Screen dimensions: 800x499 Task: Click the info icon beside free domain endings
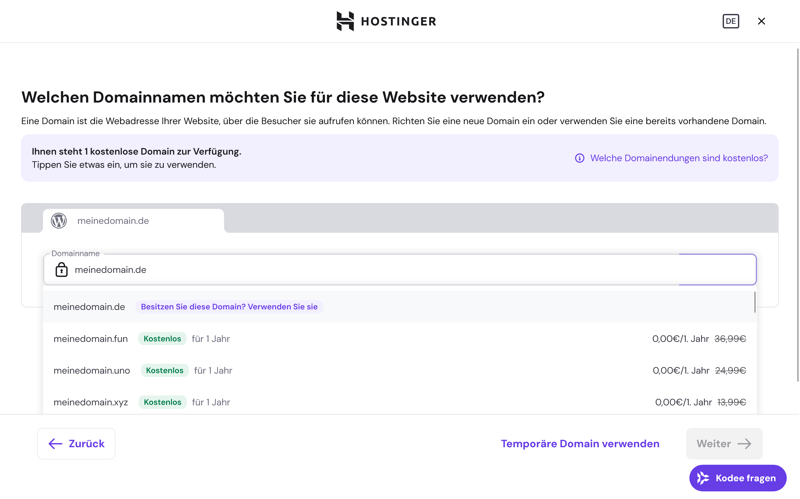click(x=580, y=158)
